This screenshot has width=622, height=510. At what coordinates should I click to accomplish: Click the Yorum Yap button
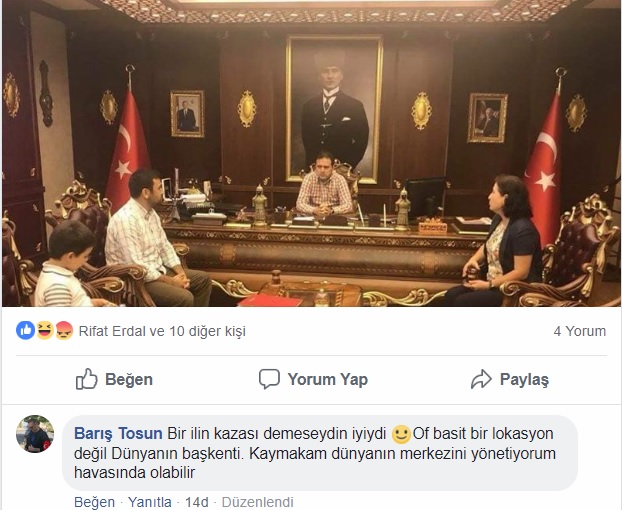point(313,379)
